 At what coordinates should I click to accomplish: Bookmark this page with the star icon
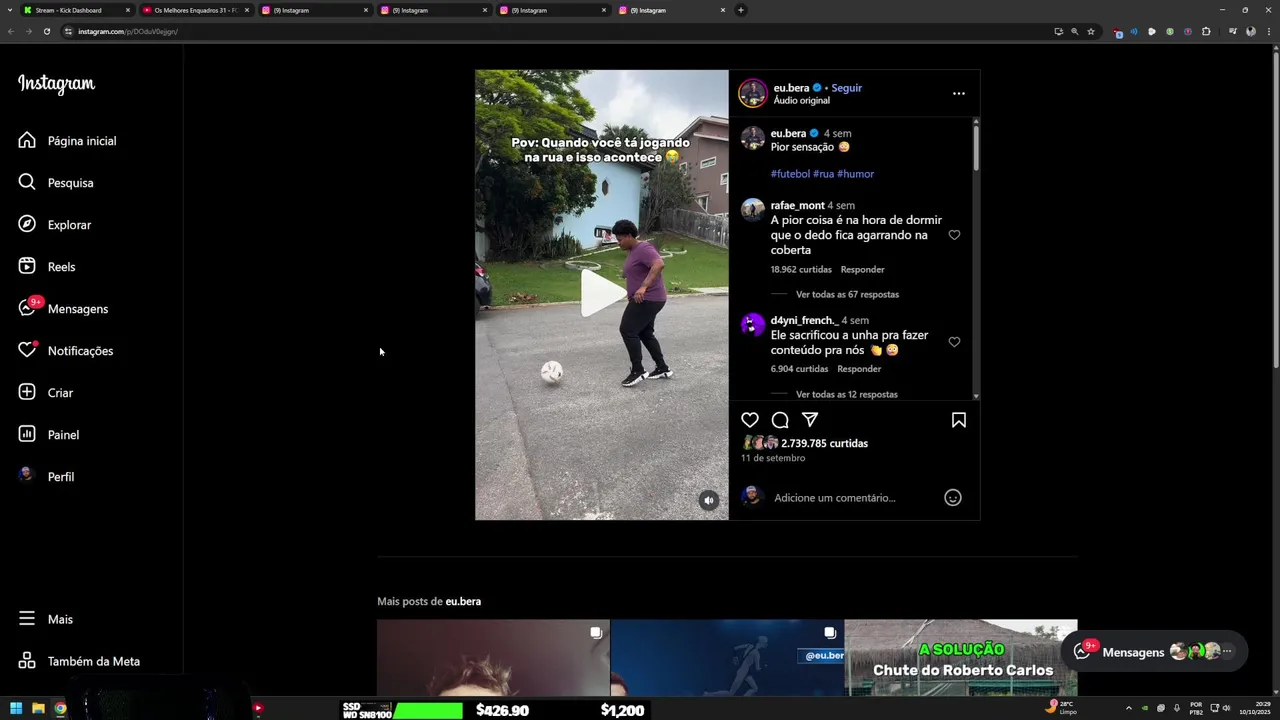pos(1091,31)
